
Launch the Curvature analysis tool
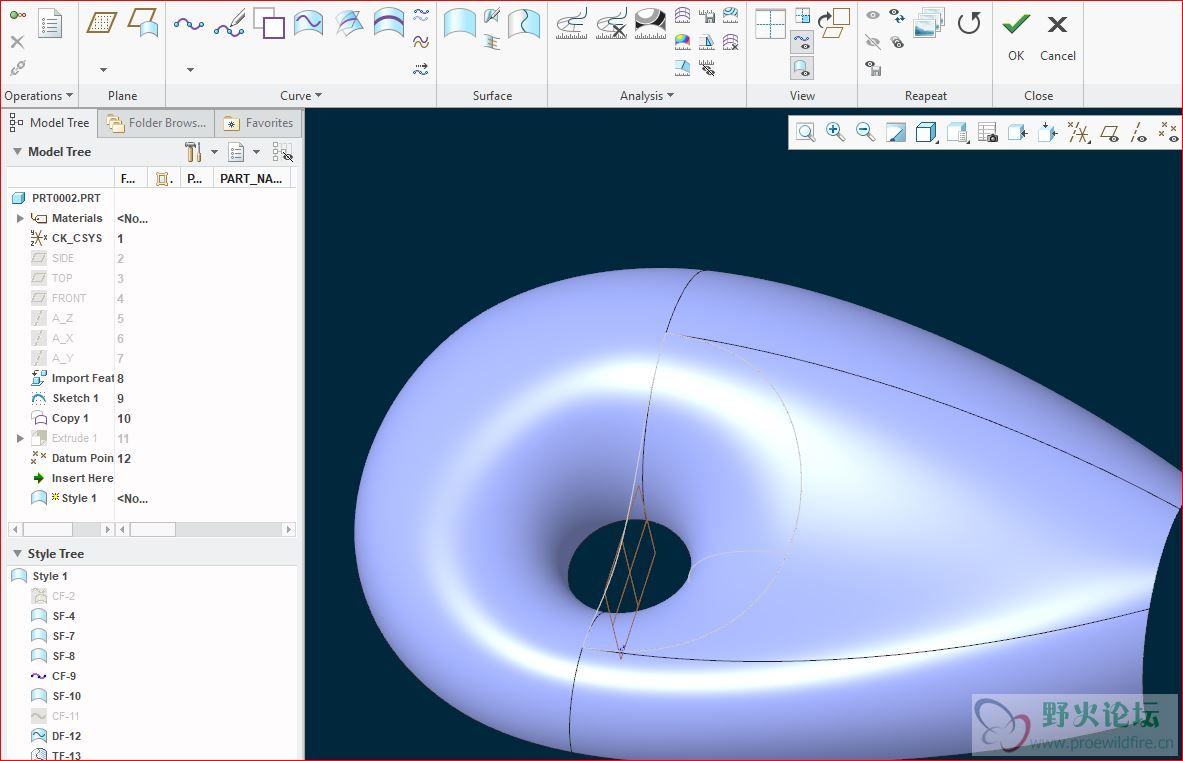pyautogui.click(x=571, y=24)
